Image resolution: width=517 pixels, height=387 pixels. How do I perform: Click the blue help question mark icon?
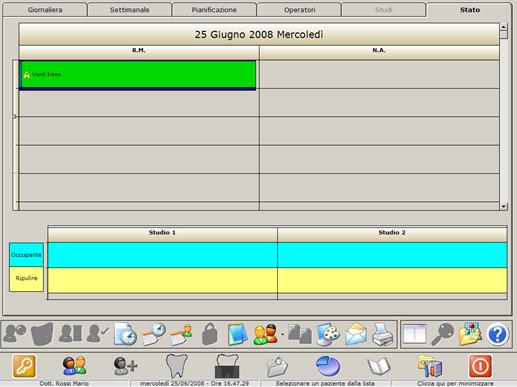pyautogui.click(x=497, y=334)
